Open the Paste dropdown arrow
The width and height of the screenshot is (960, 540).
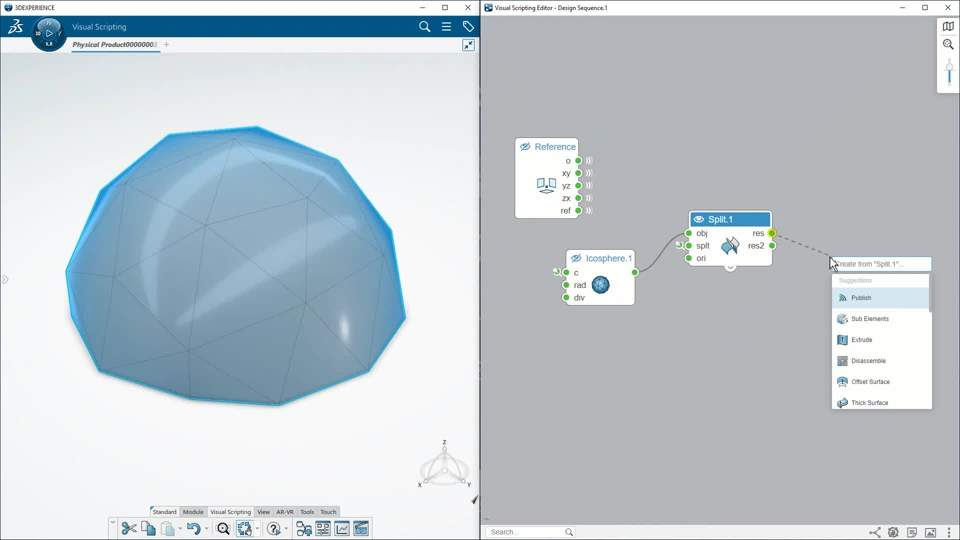tap(180, 529)
